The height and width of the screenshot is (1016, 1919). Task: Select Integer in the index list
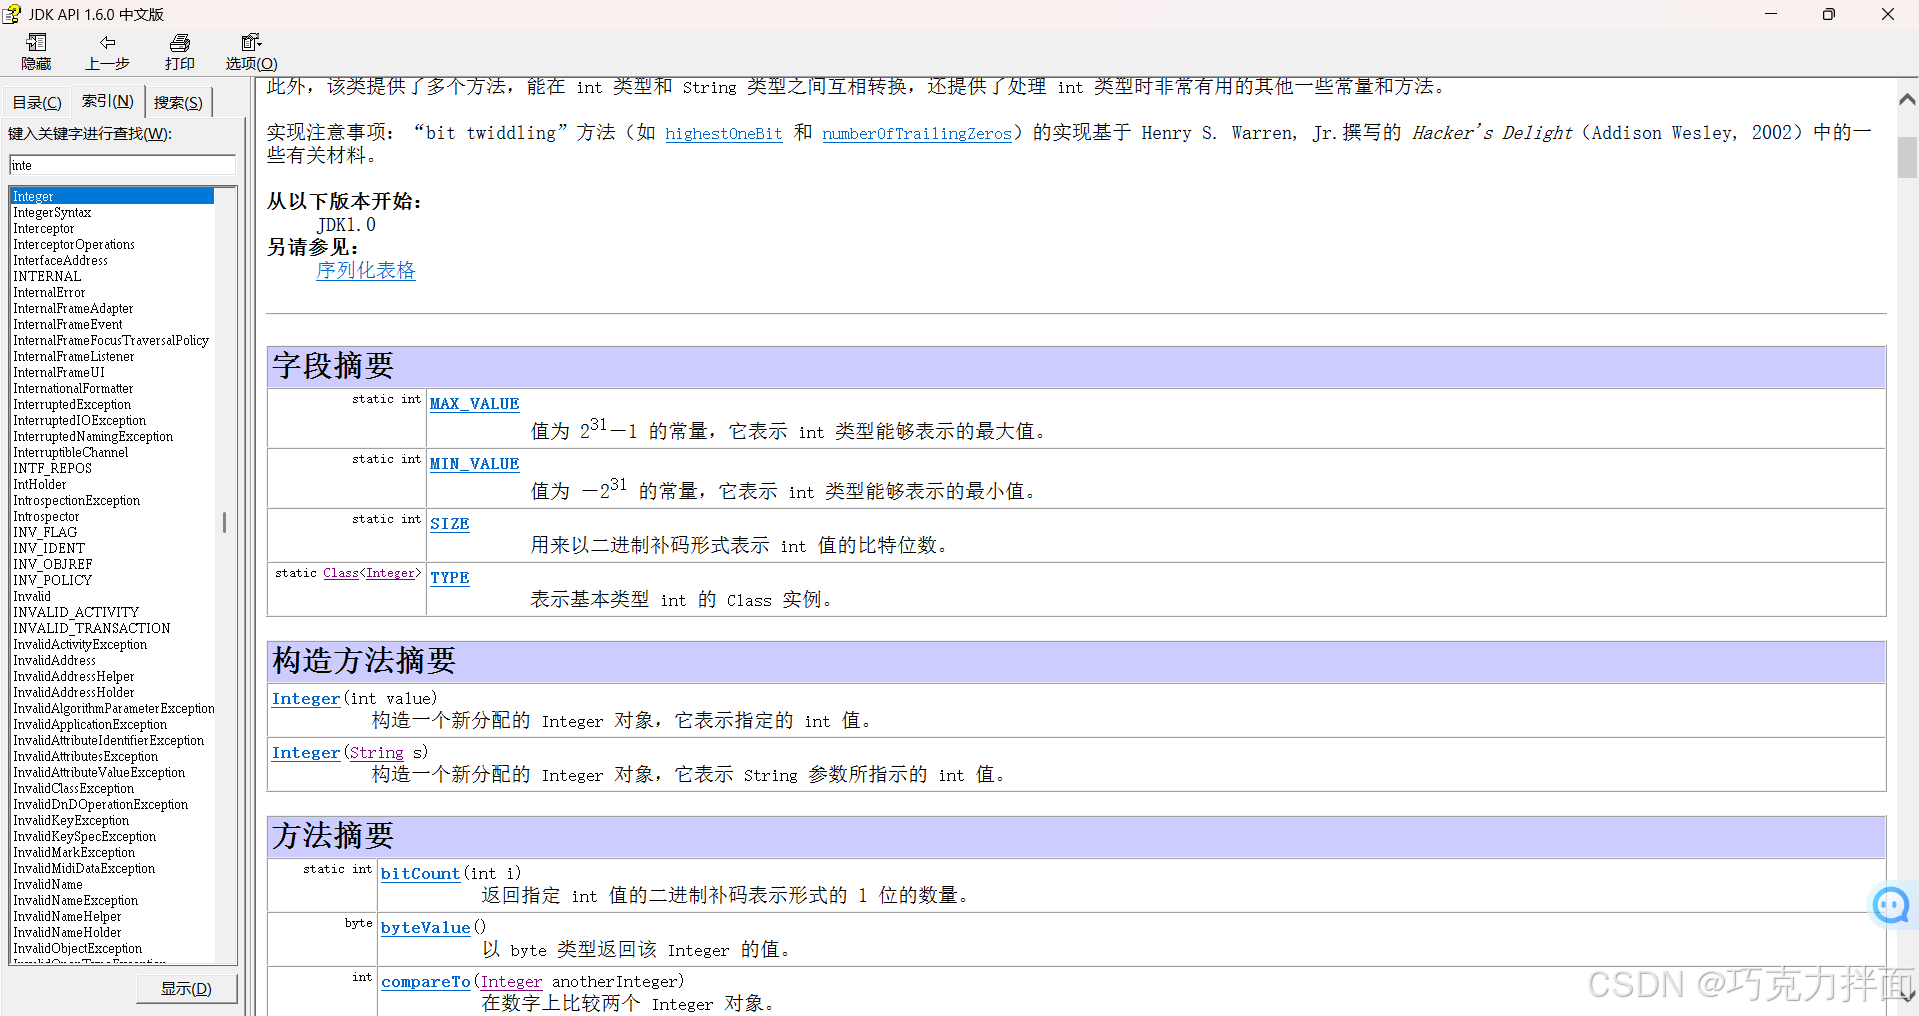(112, 196)
